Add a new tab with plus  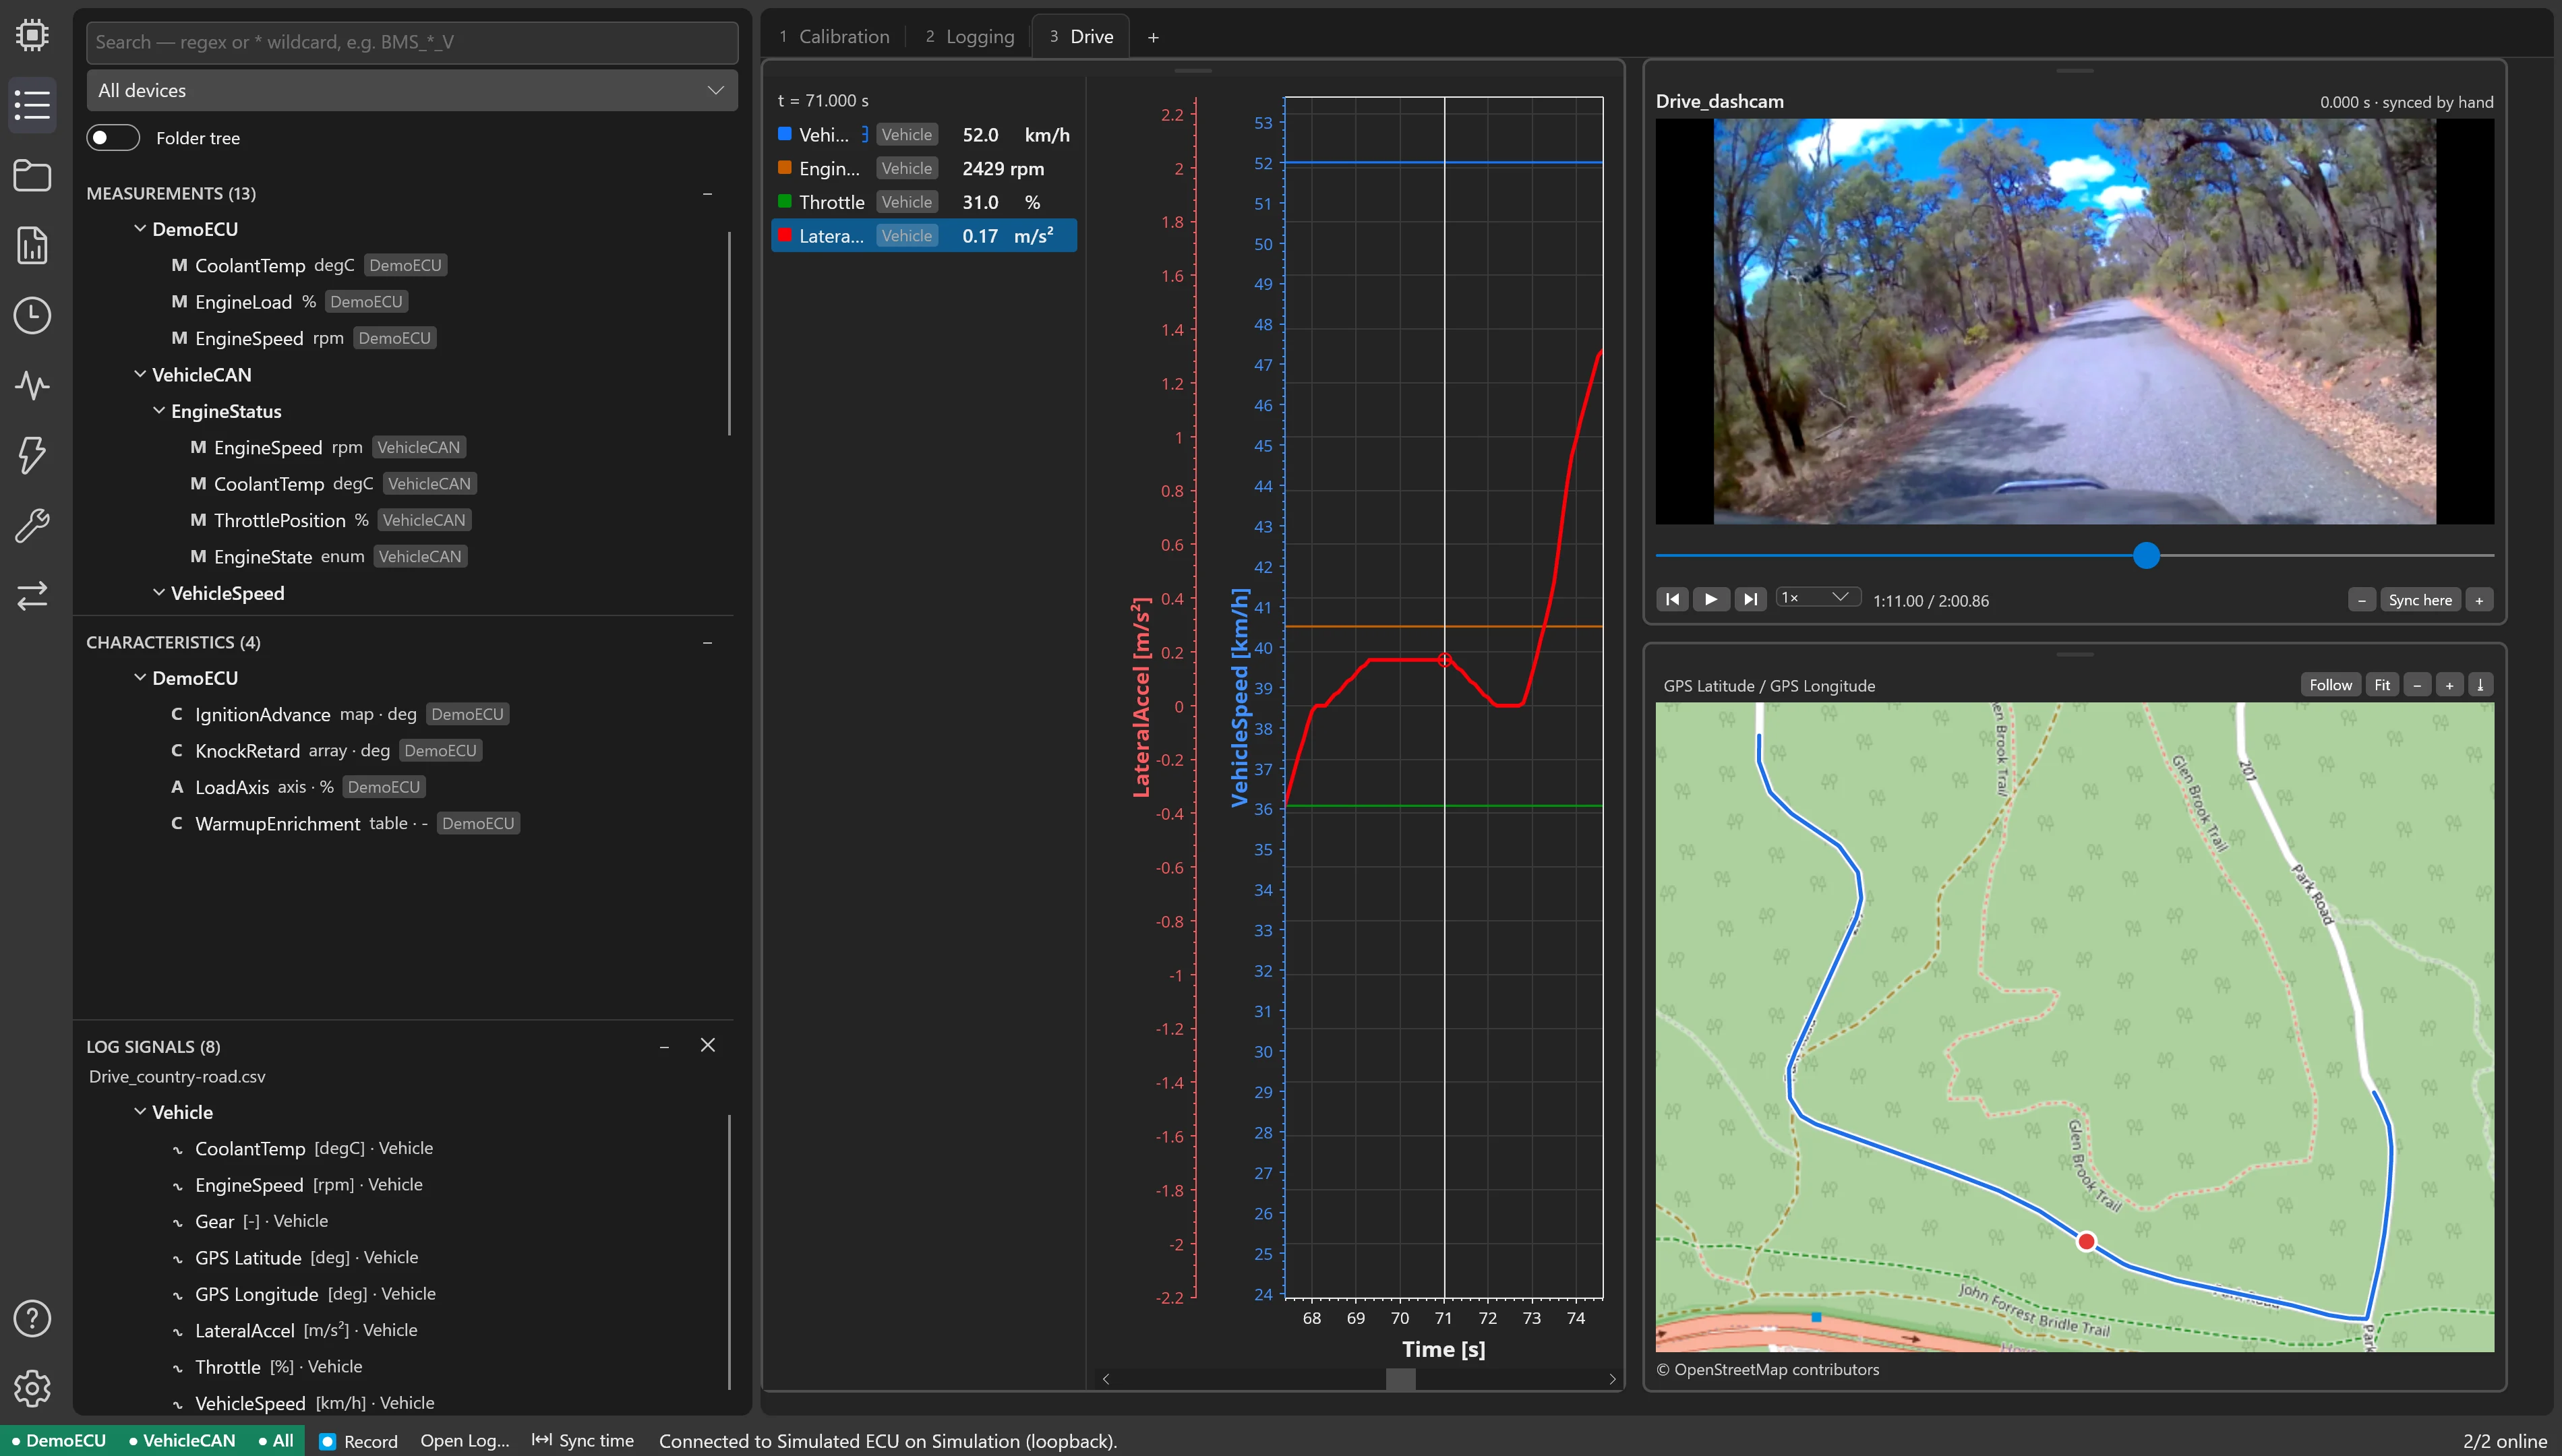tap(1153, 37)
